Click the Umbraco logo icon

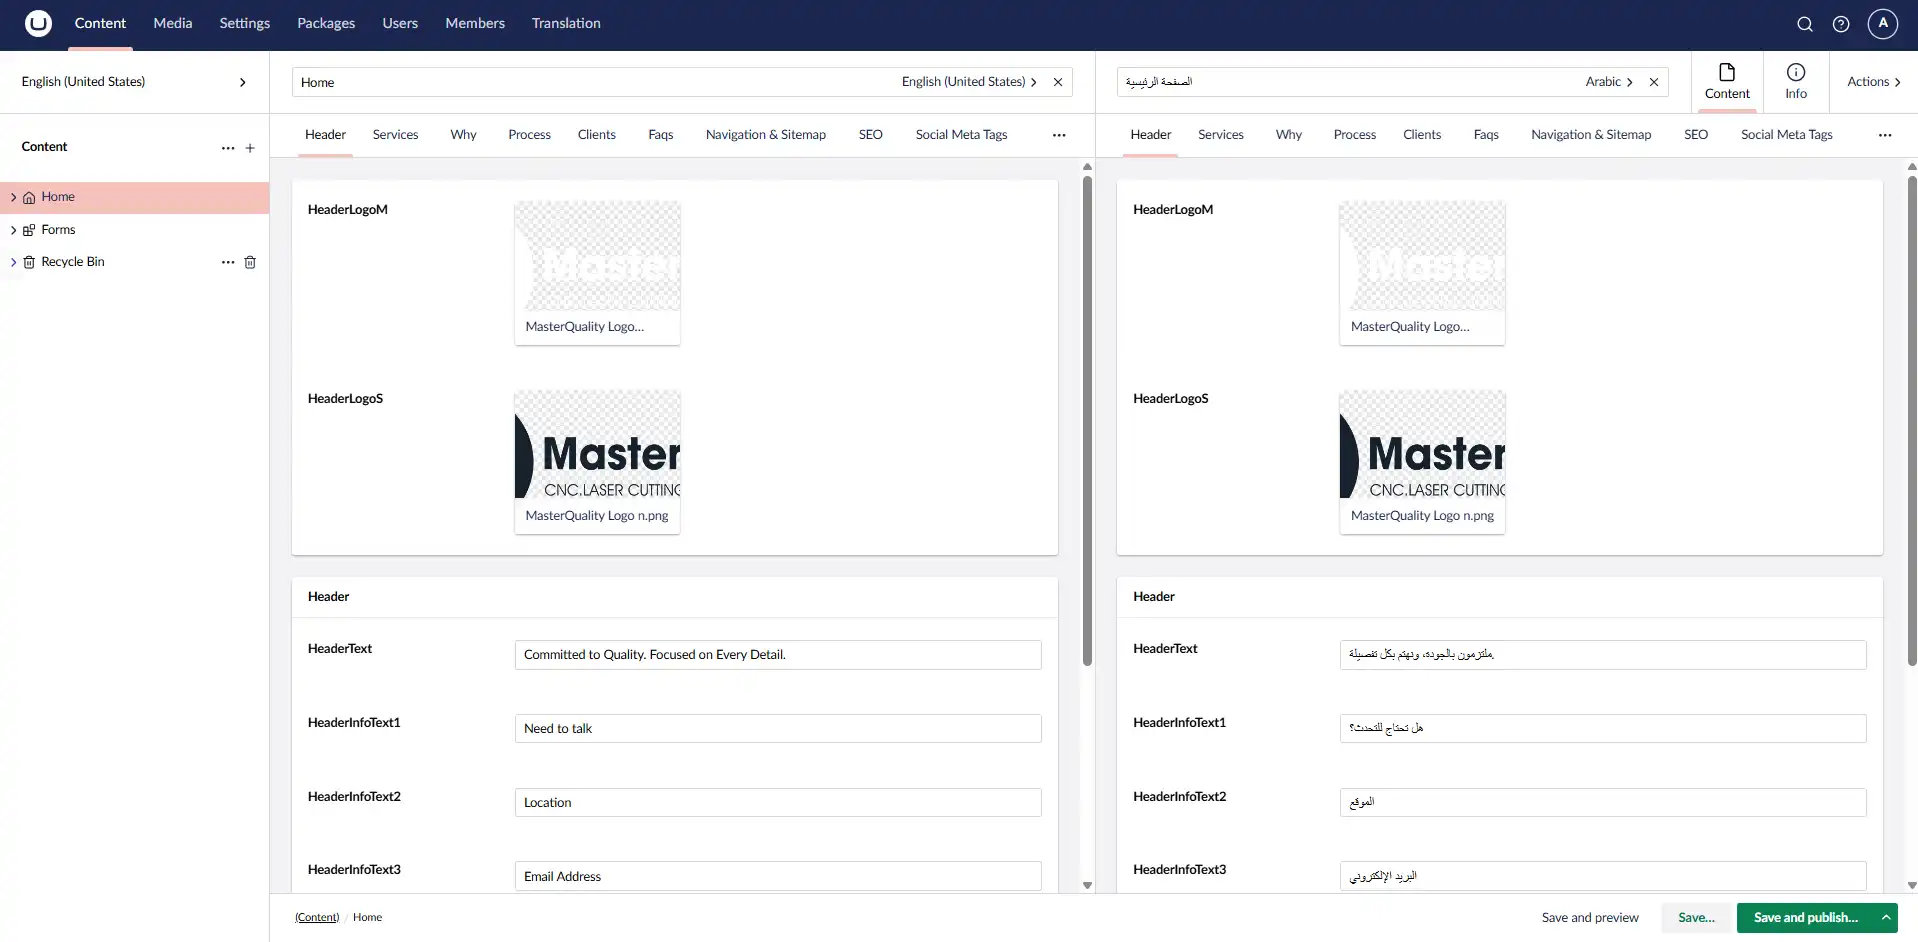[x=38, y=23]
